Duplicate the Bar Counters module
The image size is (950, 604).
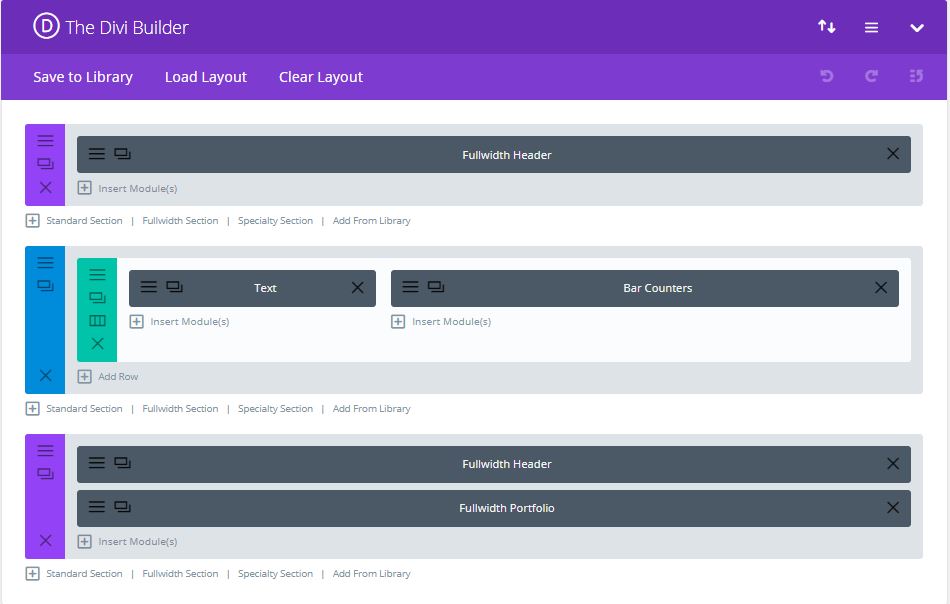[x=436, y=287]
